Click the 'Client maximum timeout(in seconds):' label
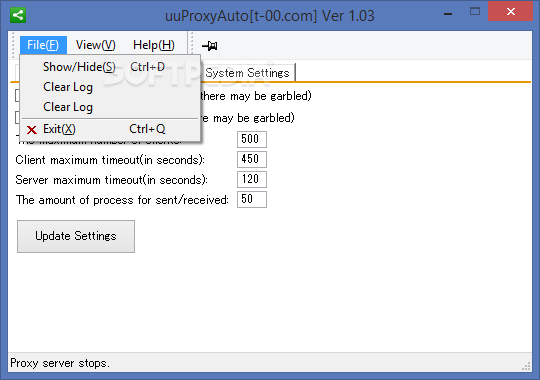This screenshot has height=380, width=540. coord(110,160)
